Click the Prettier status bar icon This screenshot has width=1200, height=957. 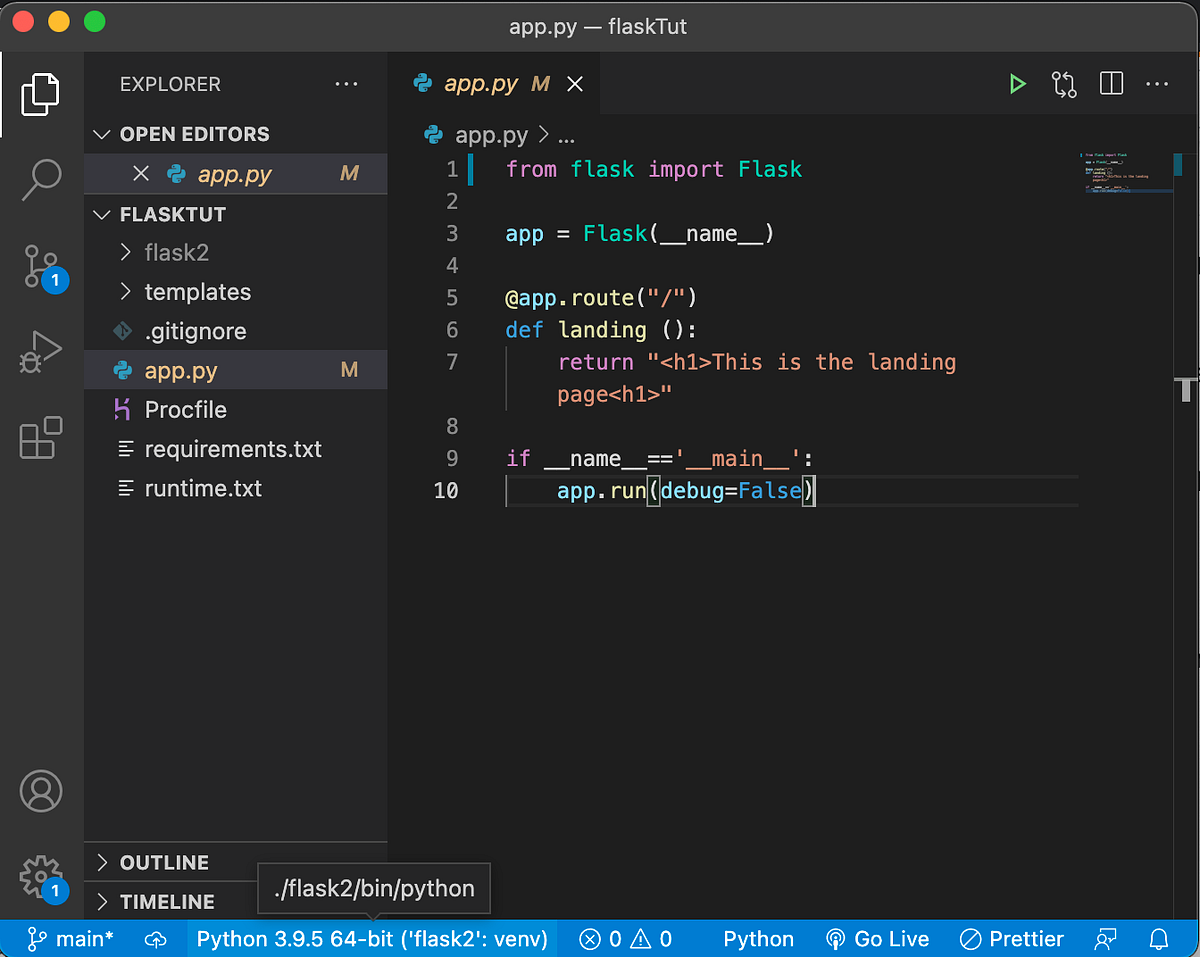point(1010,938)
